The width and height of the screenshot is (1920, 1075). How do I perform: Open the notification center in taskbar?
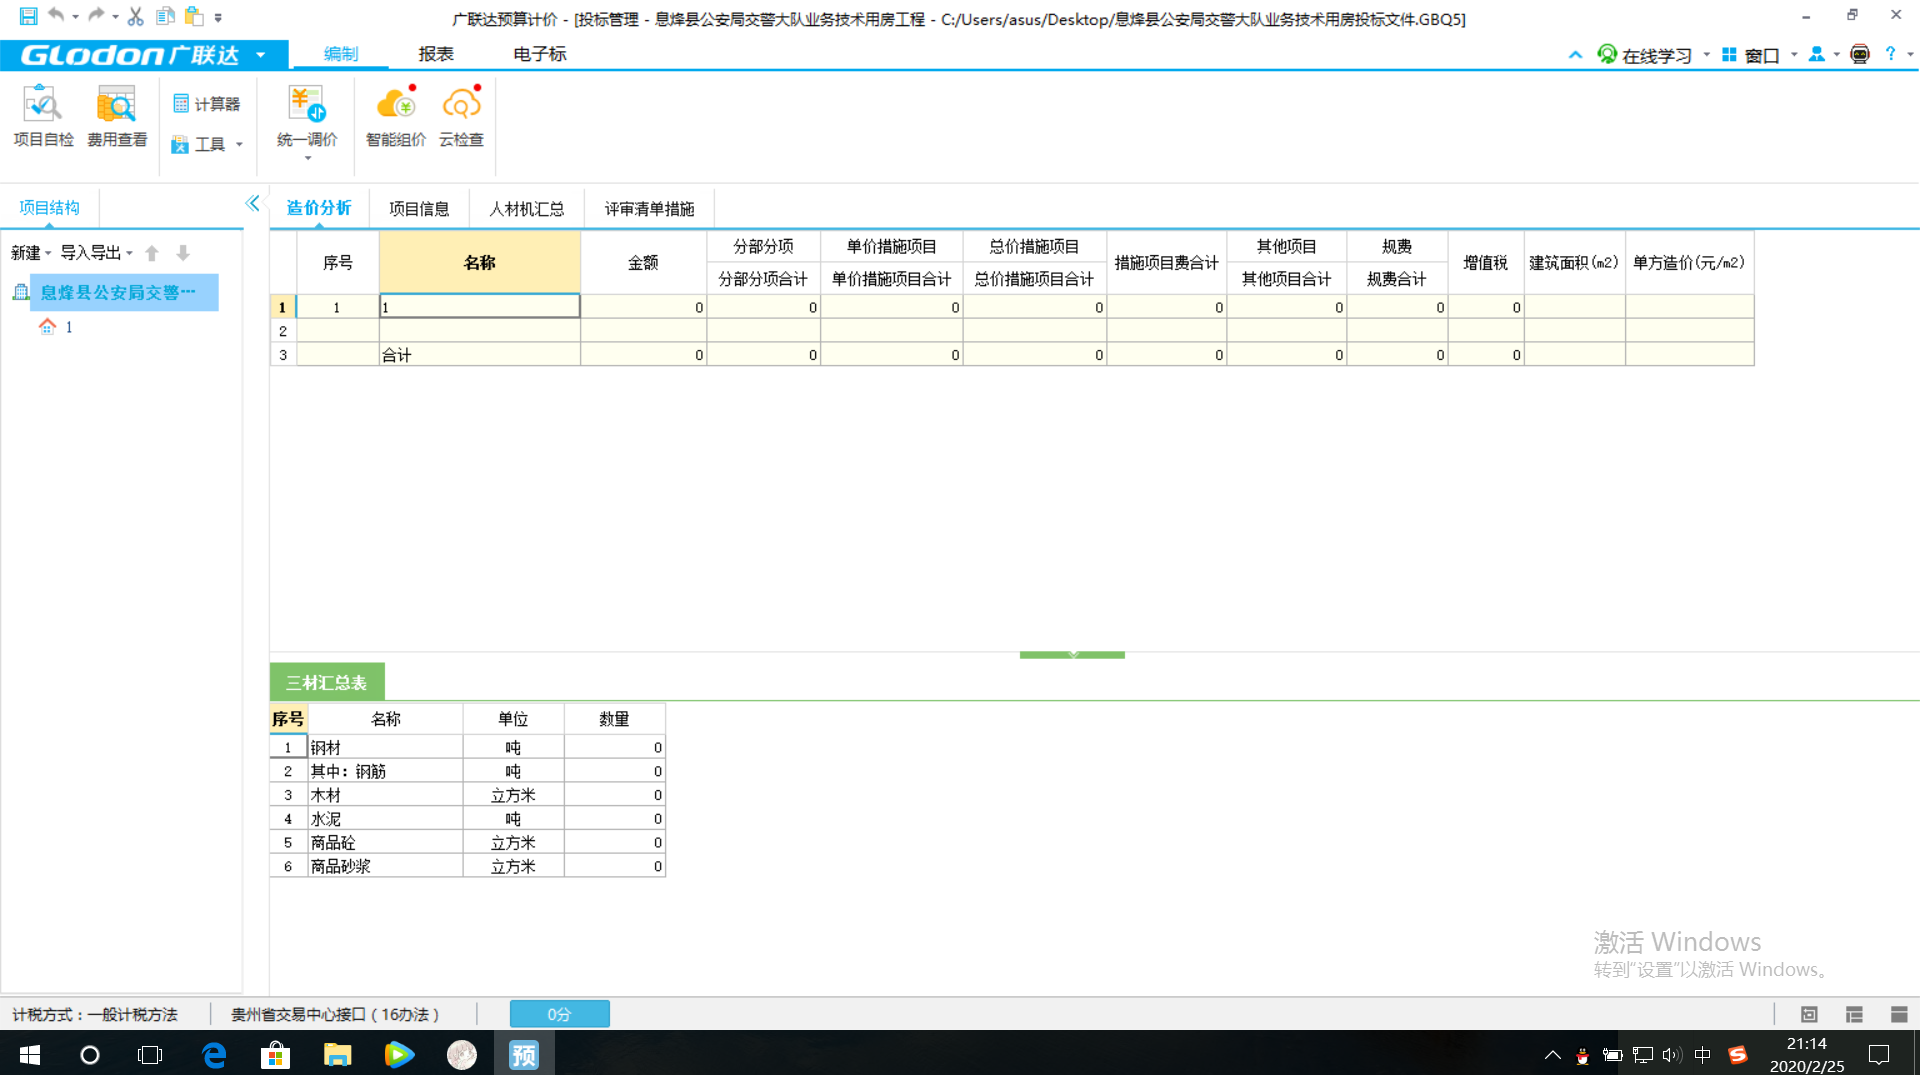pyautogui.click(x=1878, y=1054)
